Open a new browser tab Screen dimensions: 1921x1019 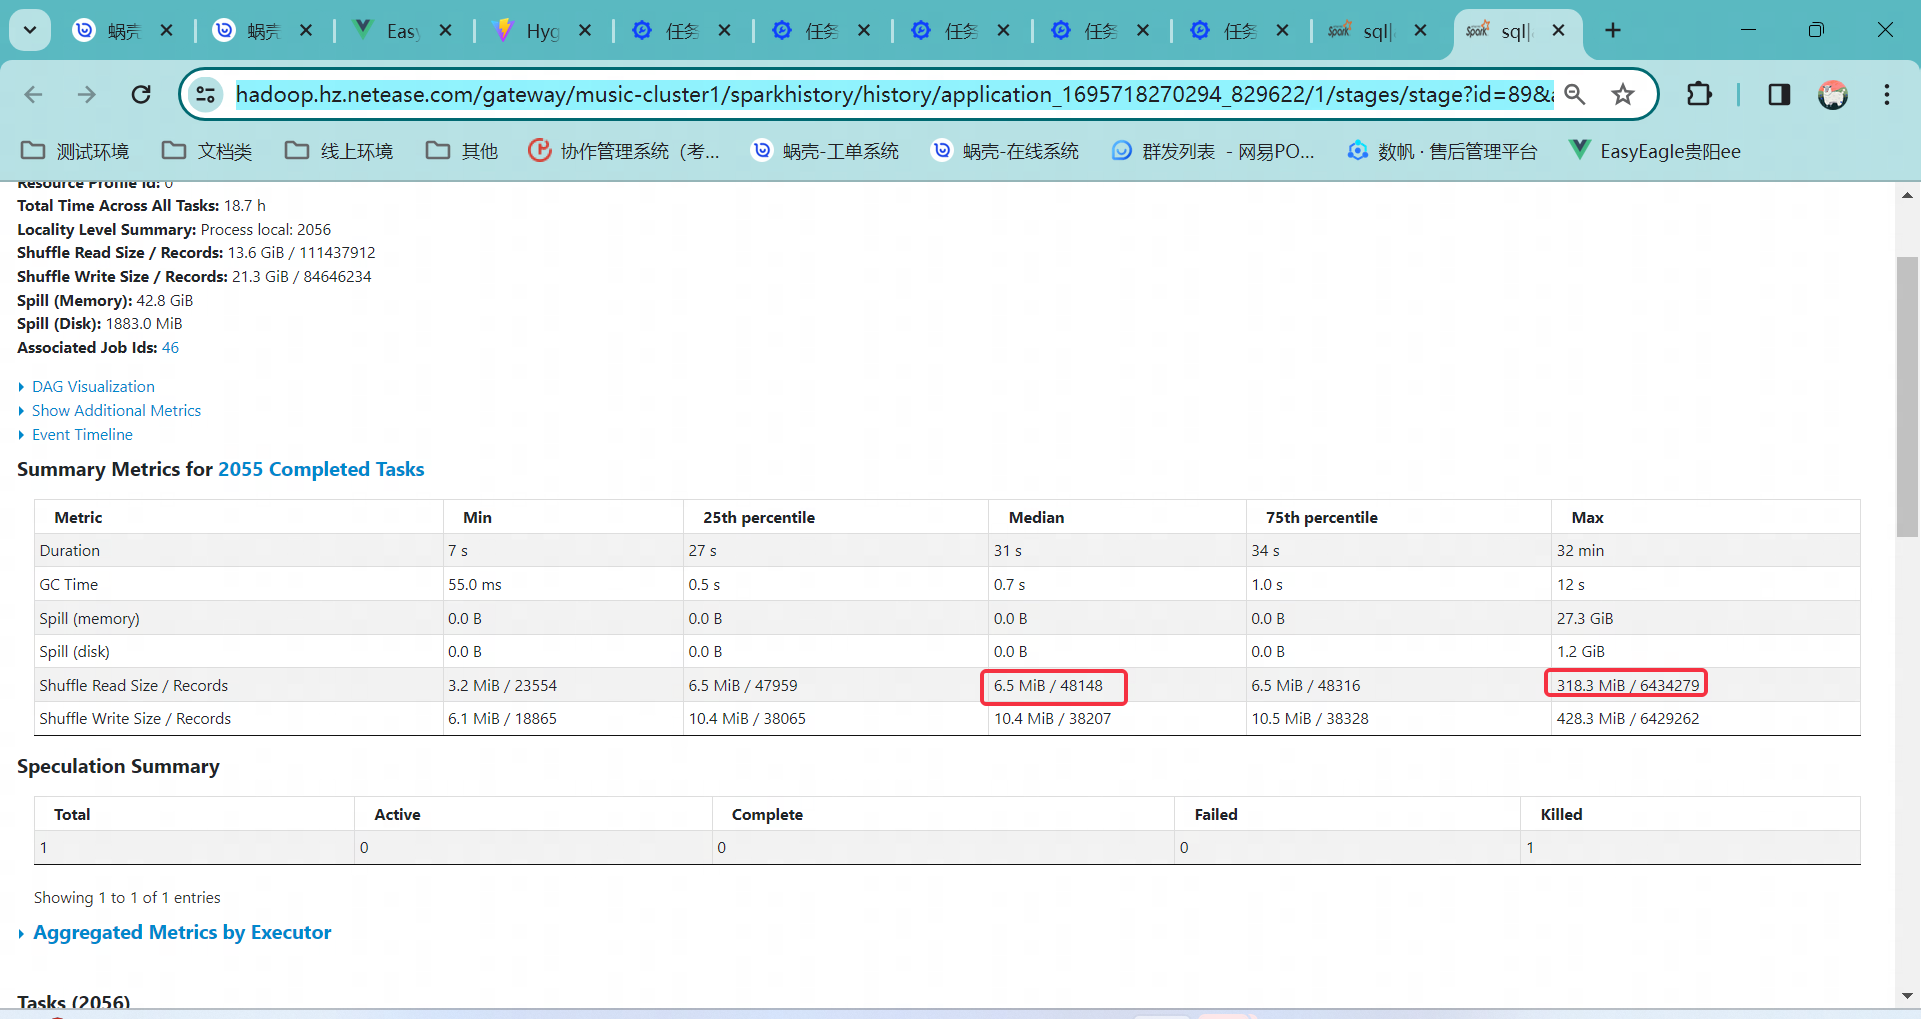pos(1612,30)
